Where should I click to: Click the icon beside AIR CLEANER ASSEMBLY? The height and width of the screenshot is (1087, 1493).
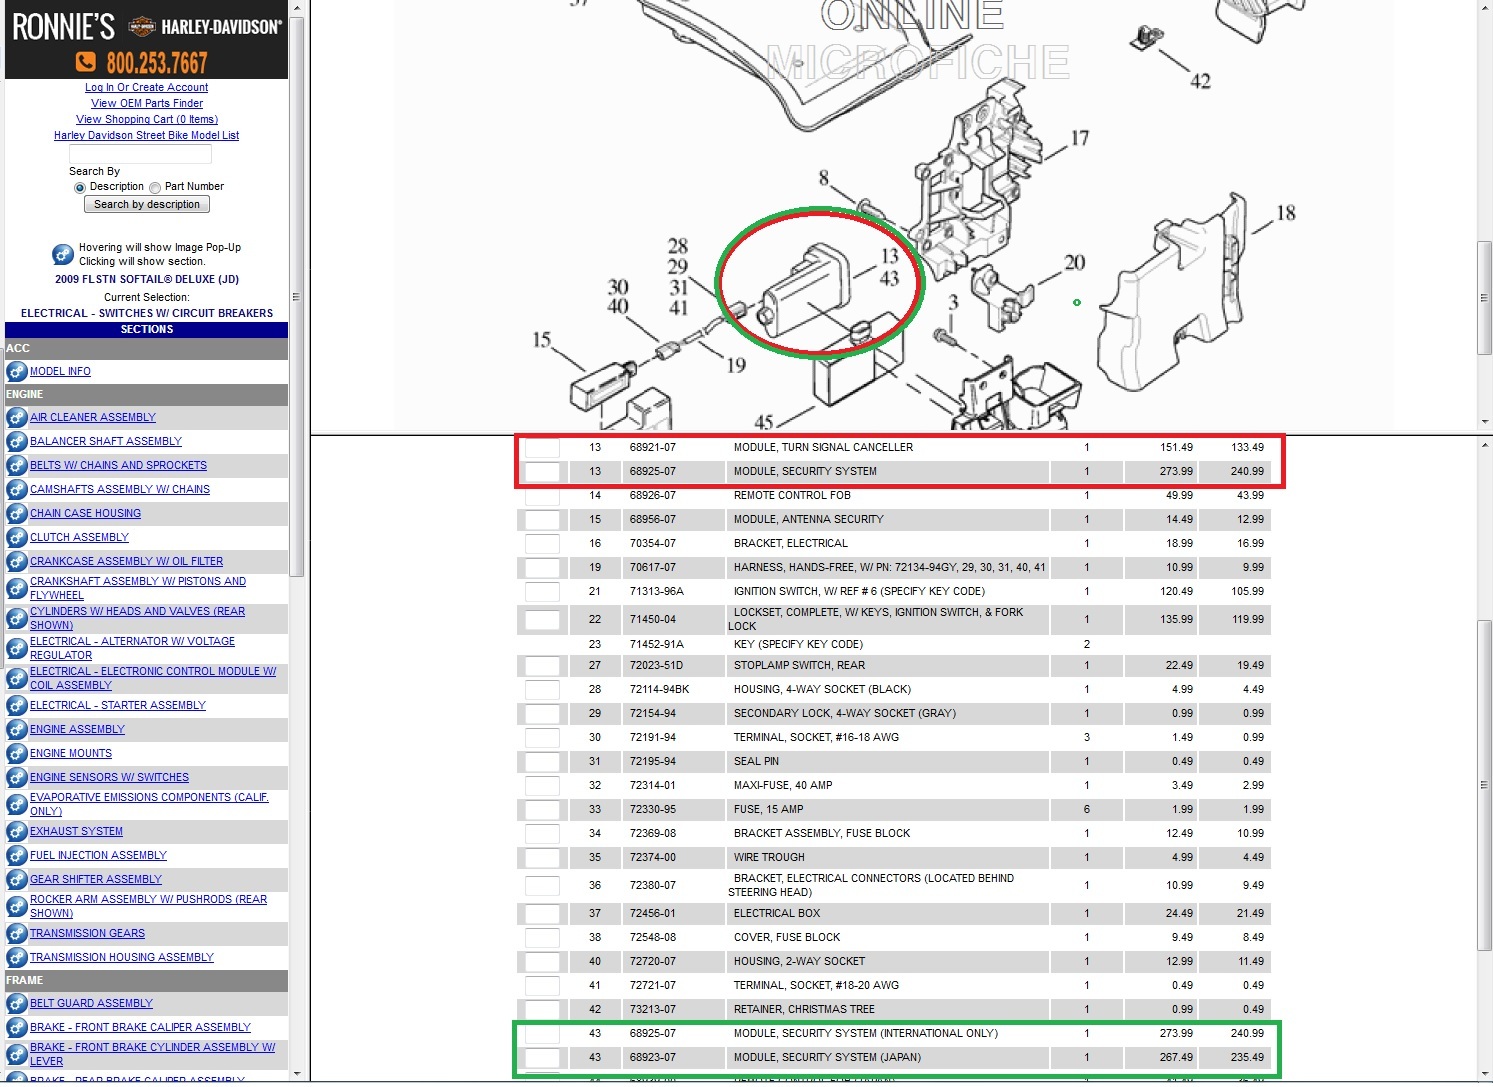tap(17, 417)
